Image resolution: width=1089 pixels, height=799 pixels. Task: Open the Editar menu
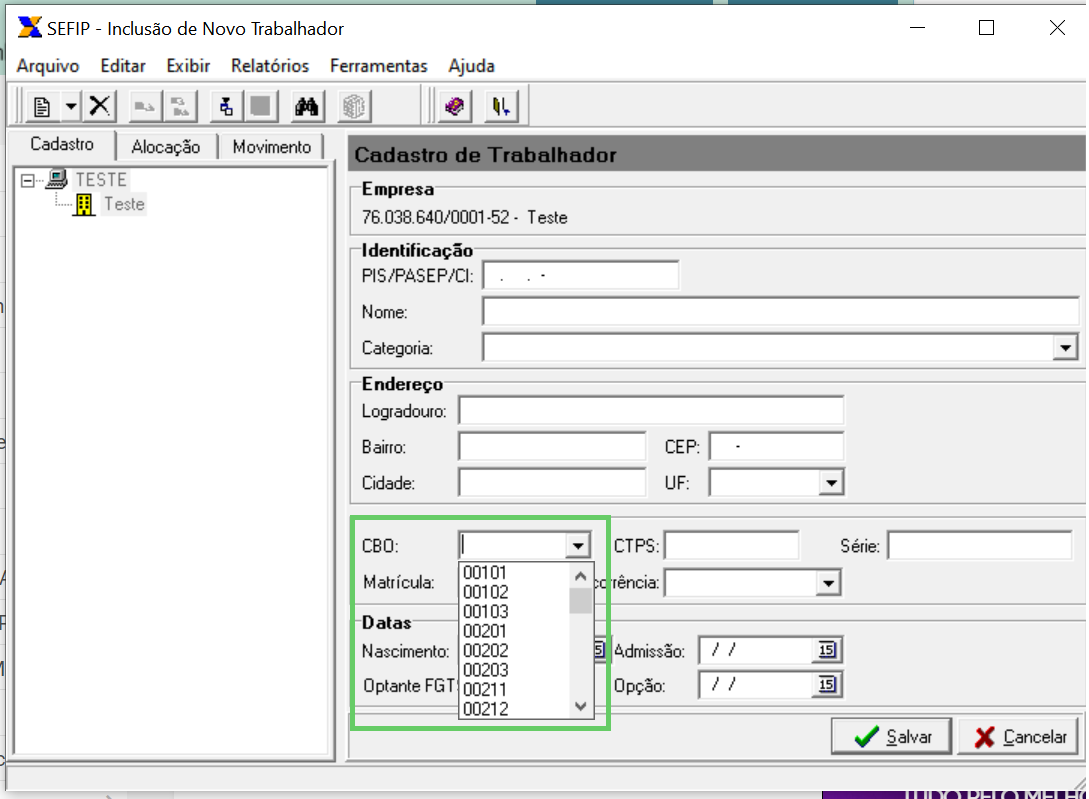(x=123, y=66)
